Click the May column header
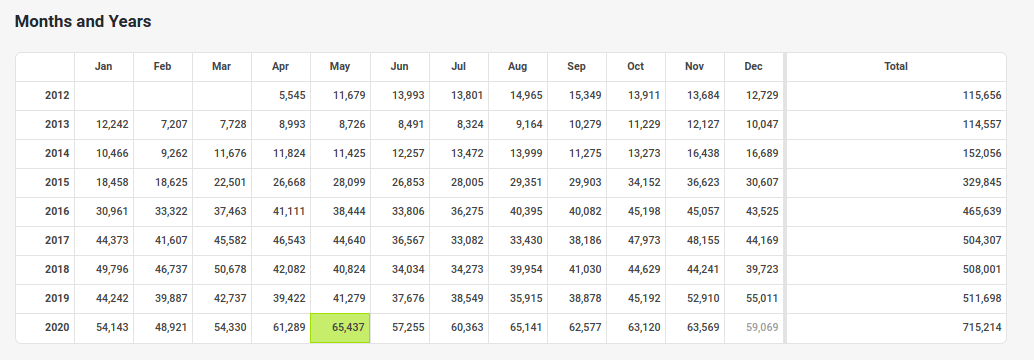Viewport: 1034px width, 360px height. [x=340, y=67]
